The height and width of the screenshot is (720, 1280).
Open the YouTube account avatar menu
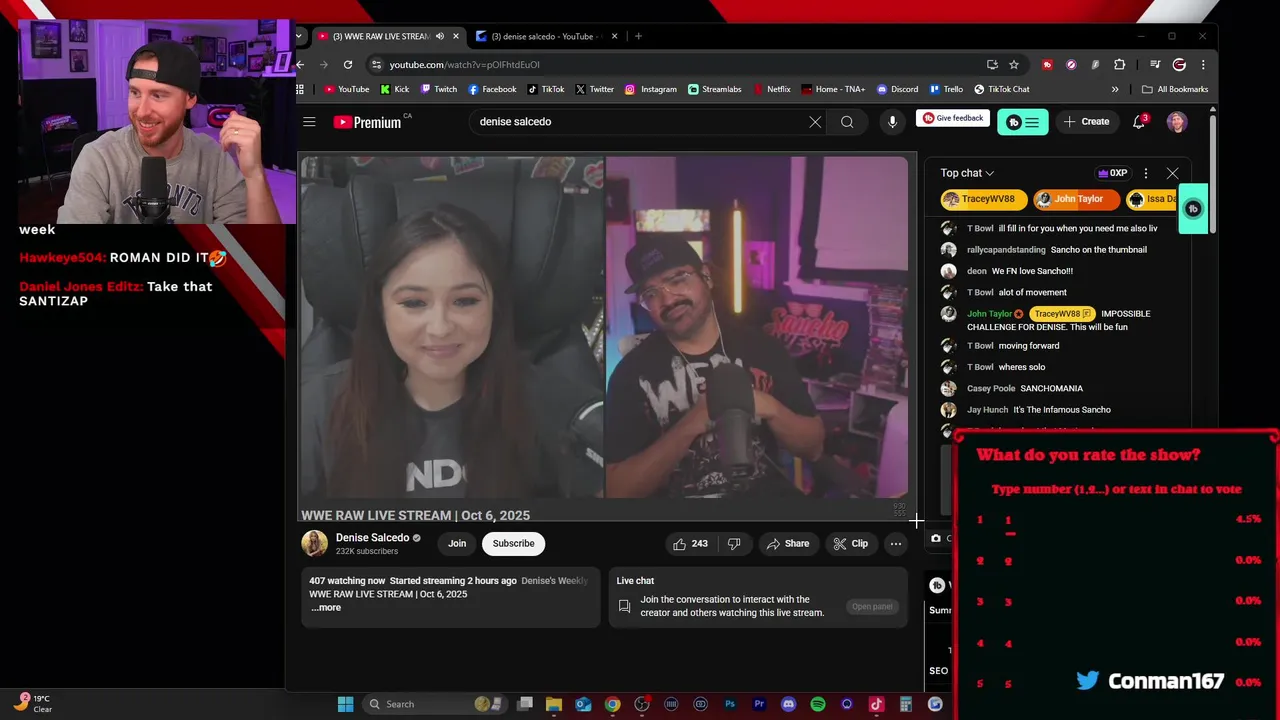click(1177, 122)
